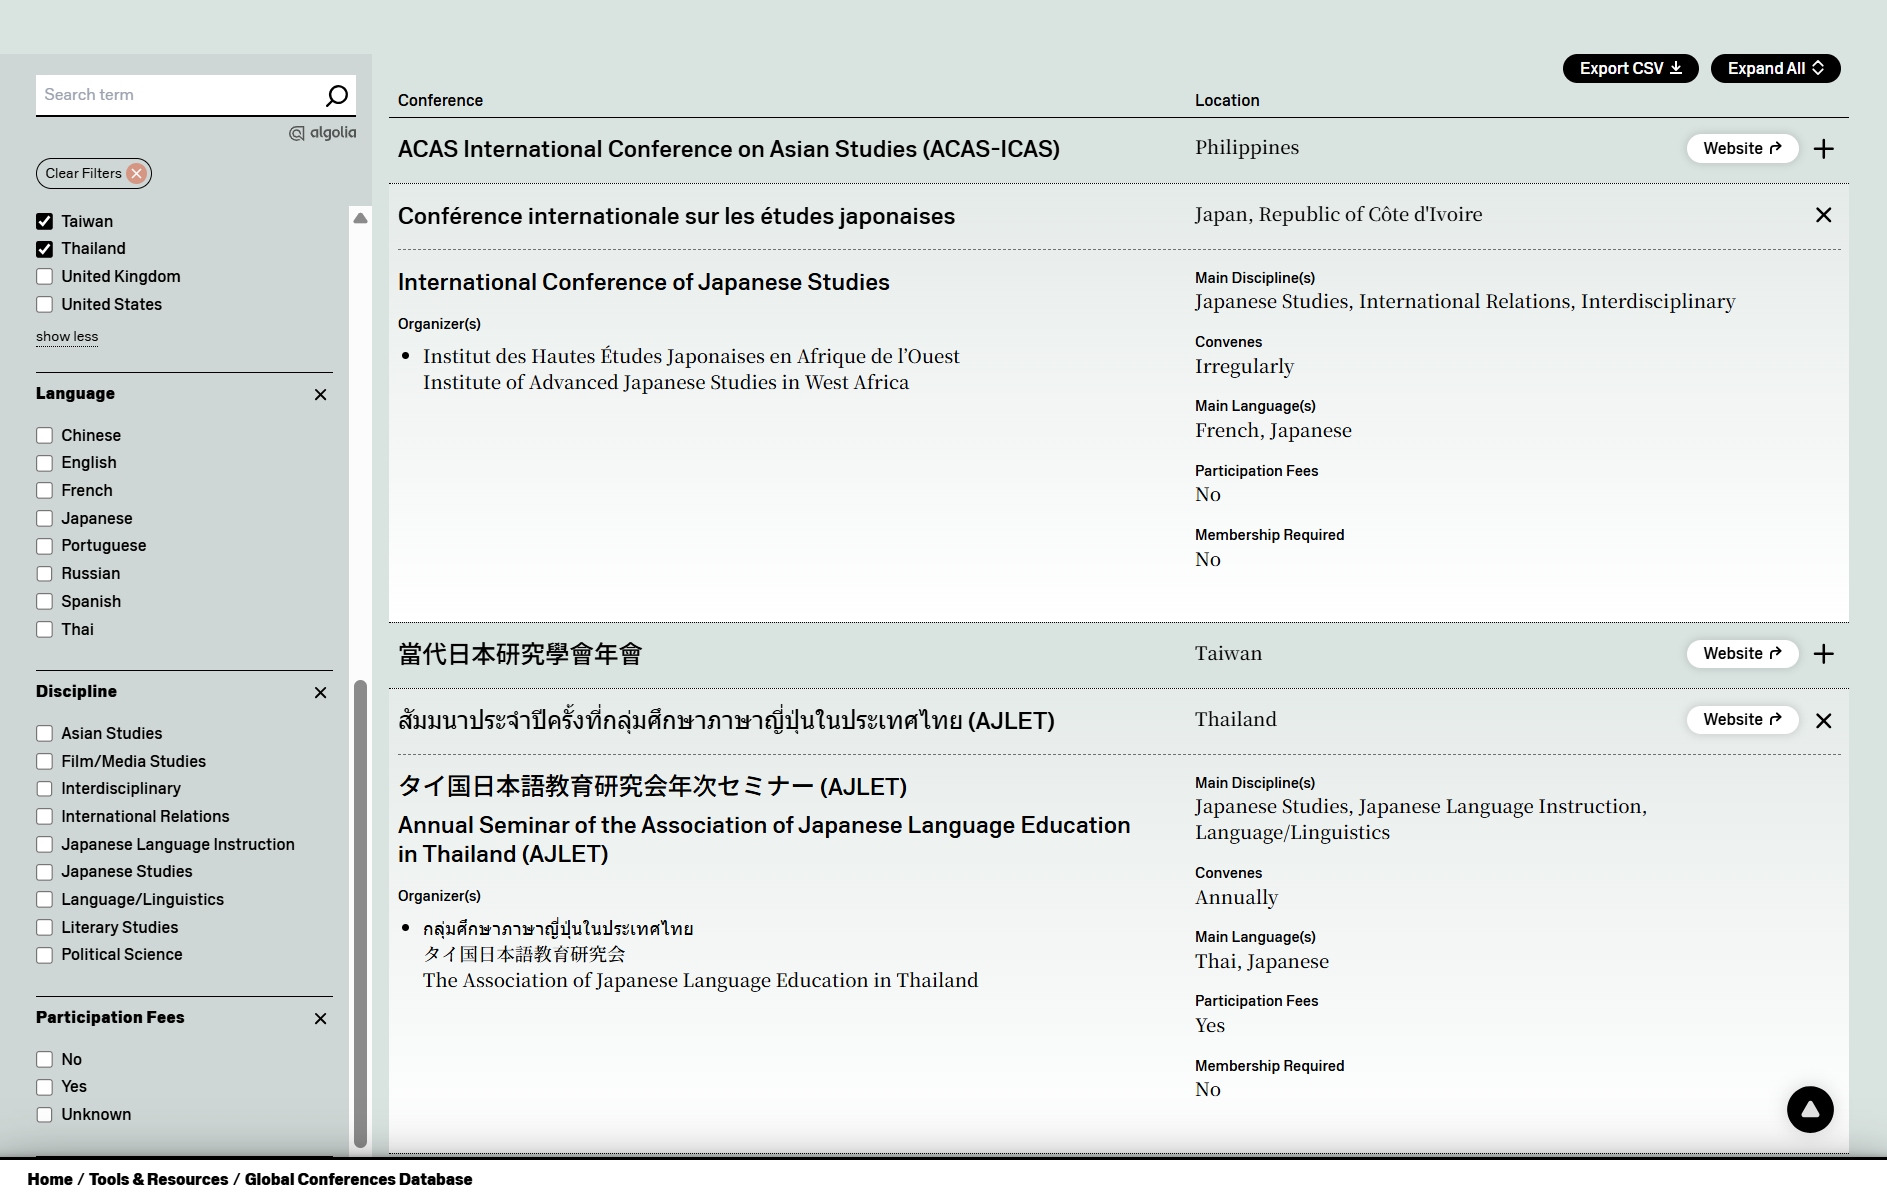Collapse the Discipline filter section

[x=320, y=693]
